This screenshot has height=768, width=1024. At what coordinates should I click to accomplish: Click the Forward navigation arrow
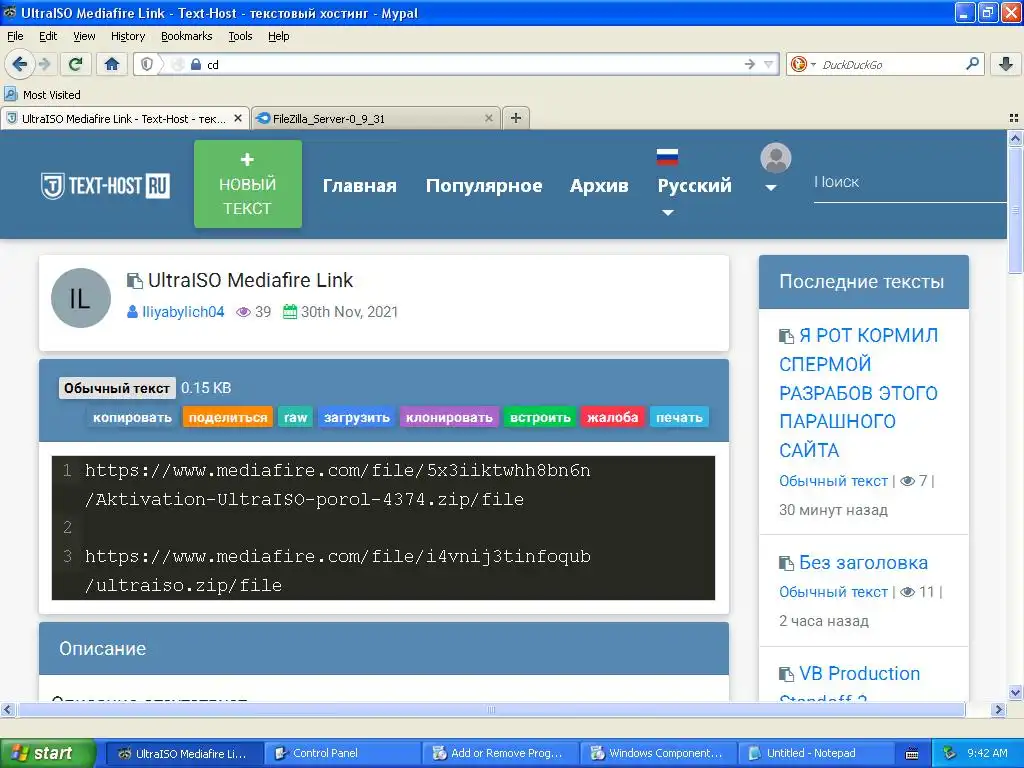(44, 64)
